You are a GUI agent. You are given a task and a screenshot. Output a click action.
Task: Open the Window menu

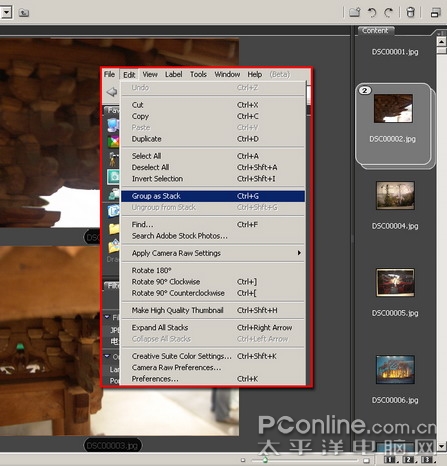tap(227, 74)
